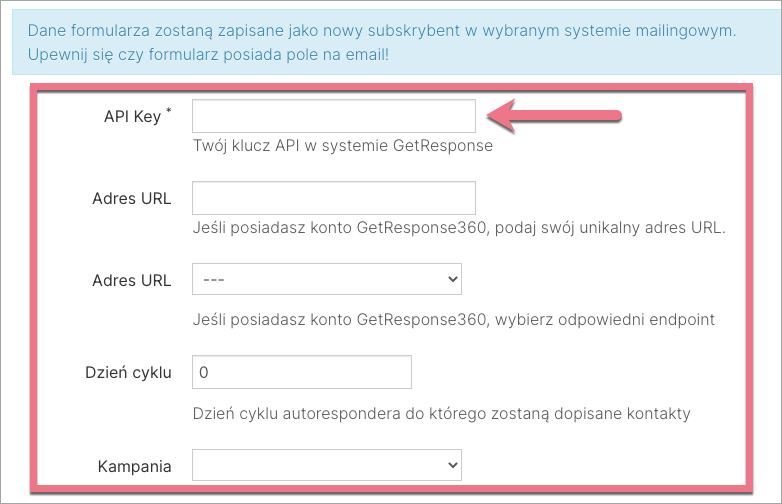Viewport: 782px width, 504px height.
Task: Click the chevron arrow on the '---' select
Action: (453, 280)
